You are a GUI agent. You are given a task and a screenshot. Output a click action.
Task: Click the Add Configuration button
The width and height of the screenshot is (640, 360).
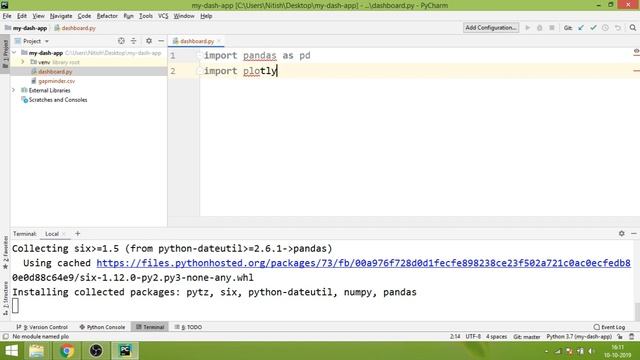coord(491,28)
